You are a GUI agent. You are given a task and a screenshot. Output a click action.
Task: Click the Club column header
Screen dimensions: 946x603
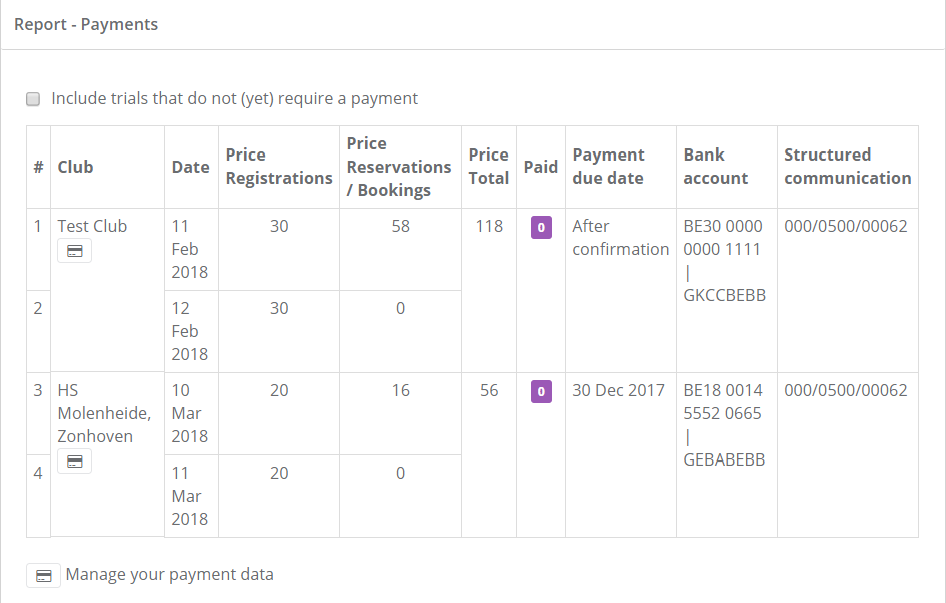76,167
